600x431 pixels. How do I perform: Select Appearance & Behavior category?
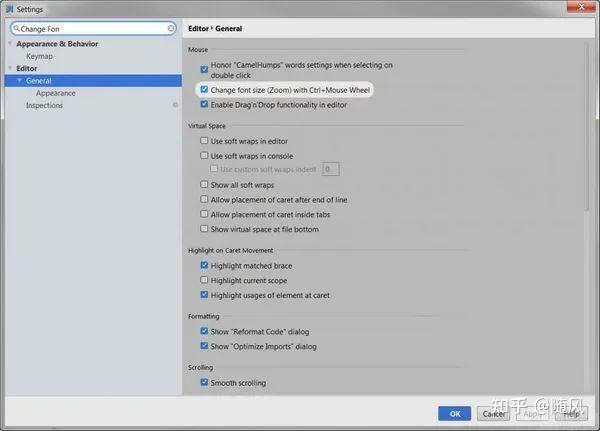[x=57, y=44]
